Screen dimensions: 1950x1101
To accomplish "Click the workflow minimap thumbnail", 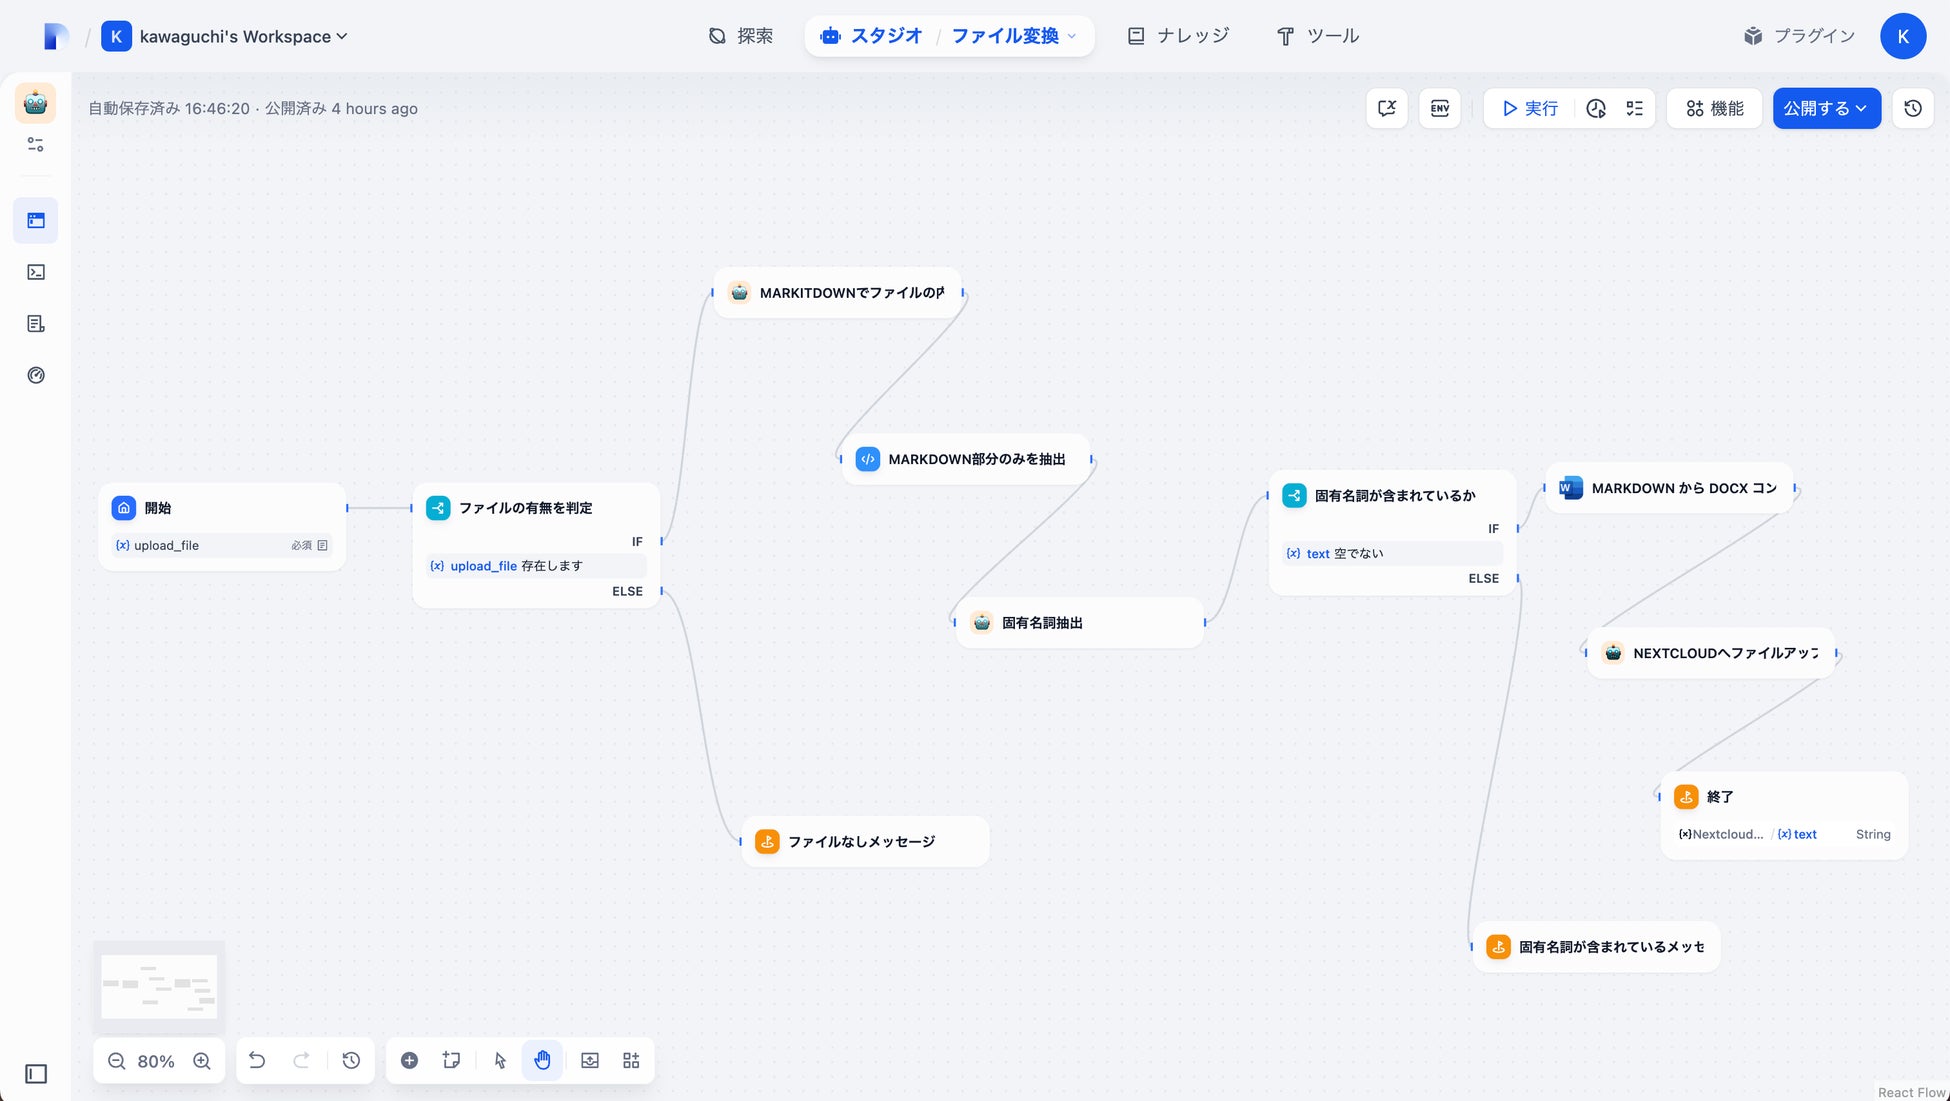I will pos(159,986).
